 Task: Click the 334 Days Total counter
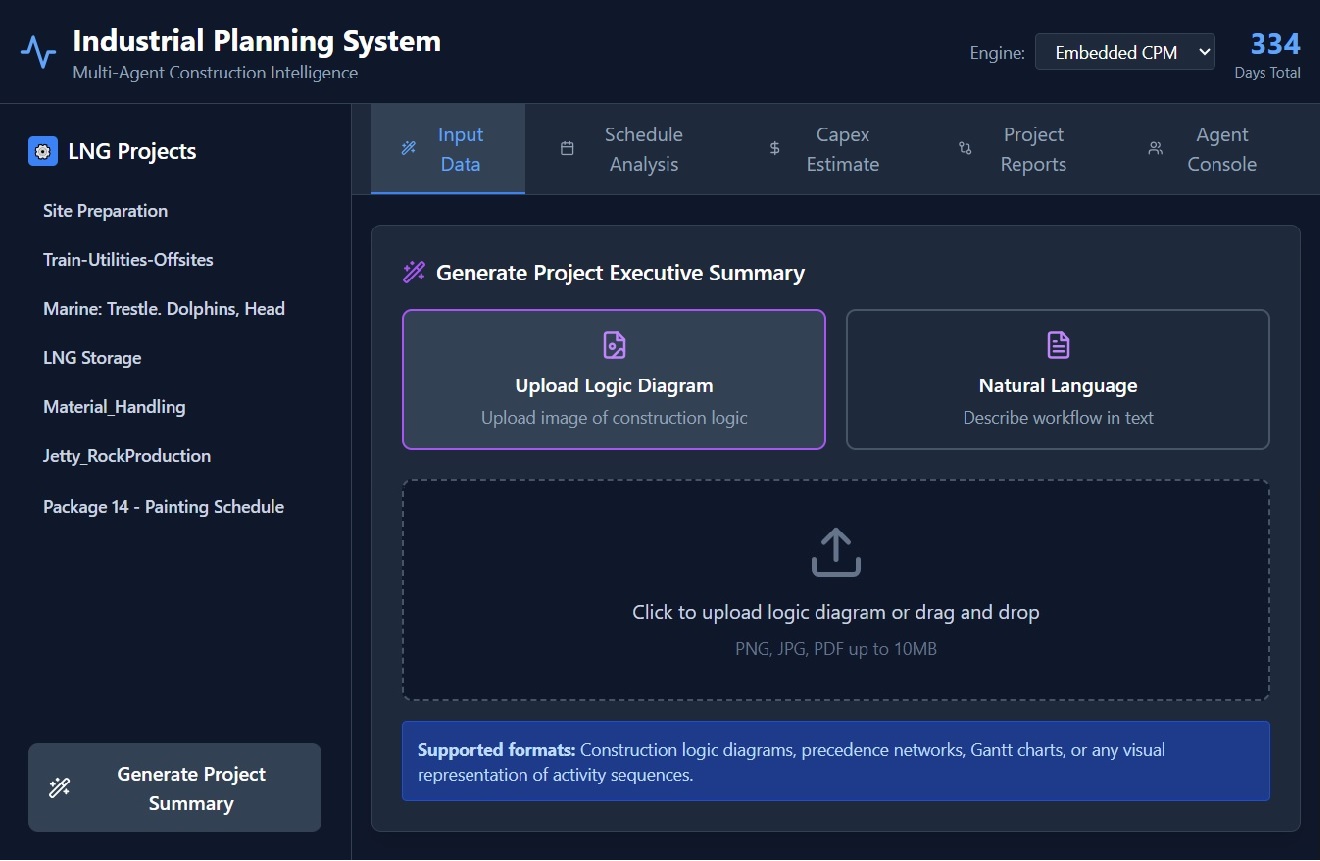click(1274, 55)
